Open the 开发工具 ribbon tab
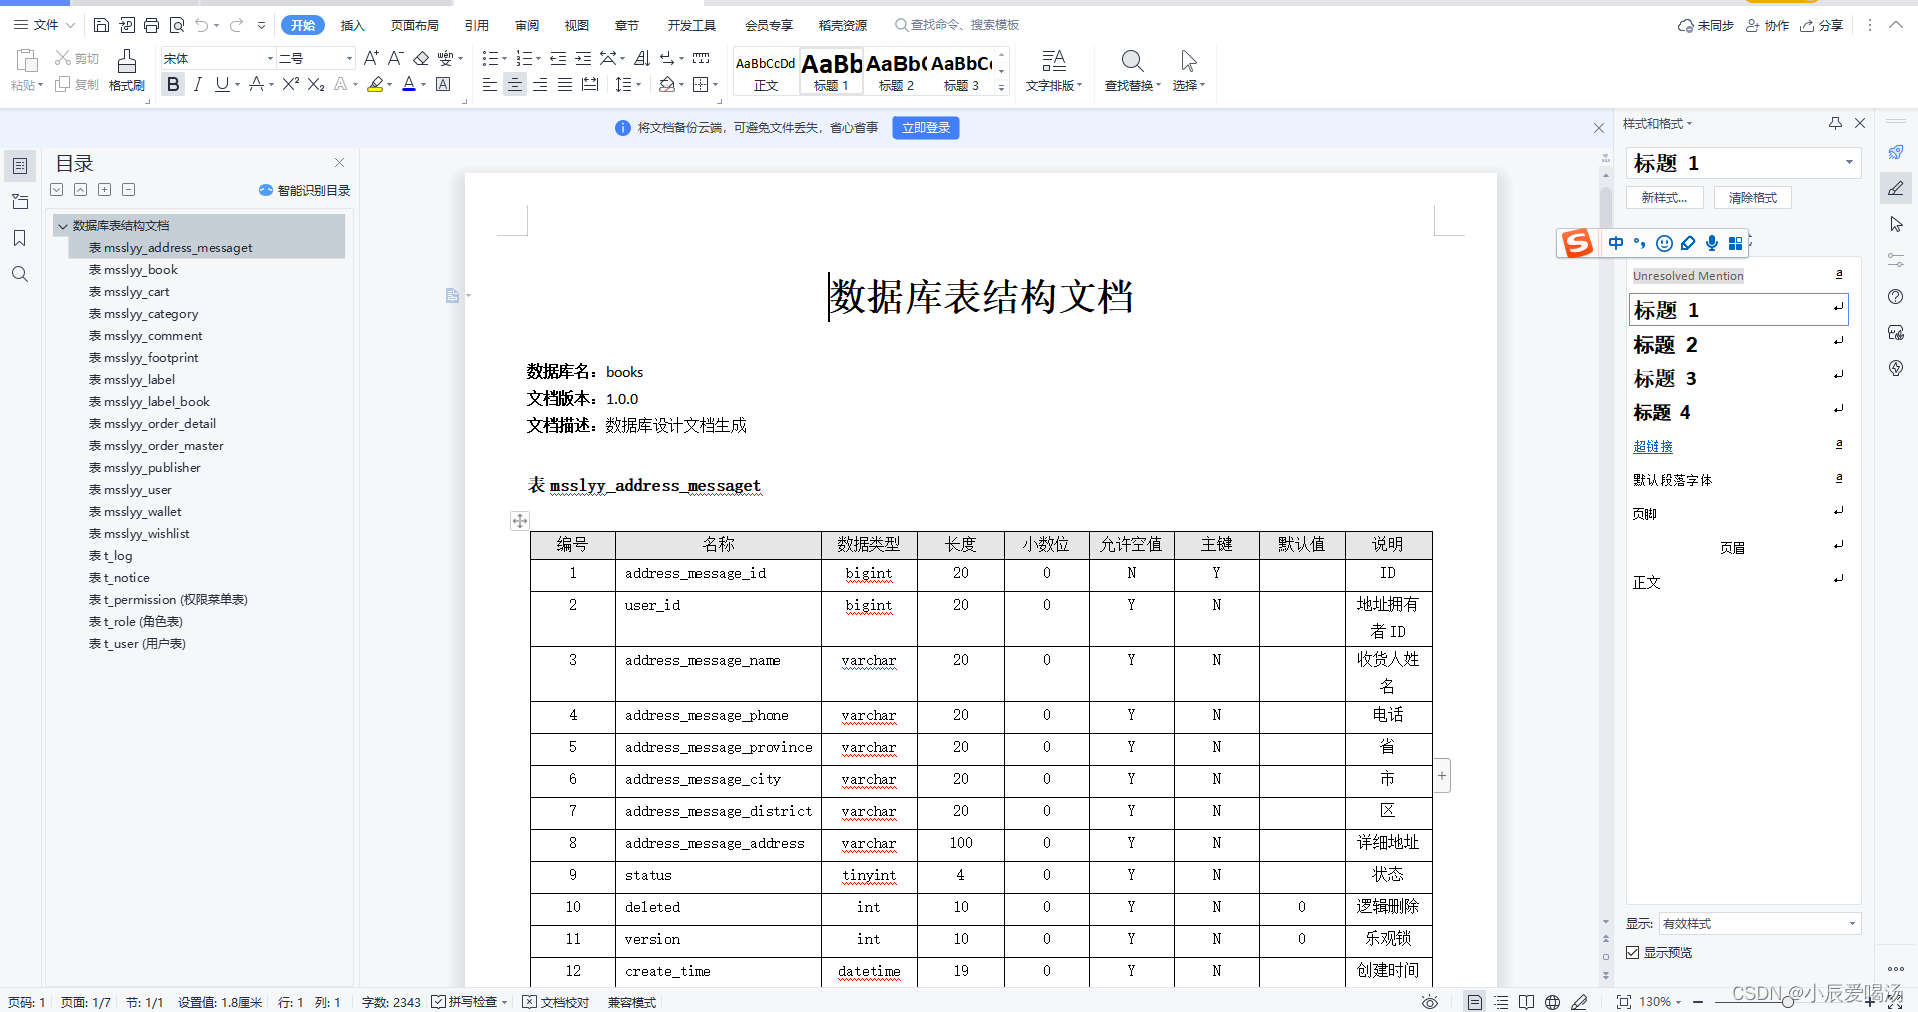The width and height of the screenshot is (1918, 1012). pos(692,25)
